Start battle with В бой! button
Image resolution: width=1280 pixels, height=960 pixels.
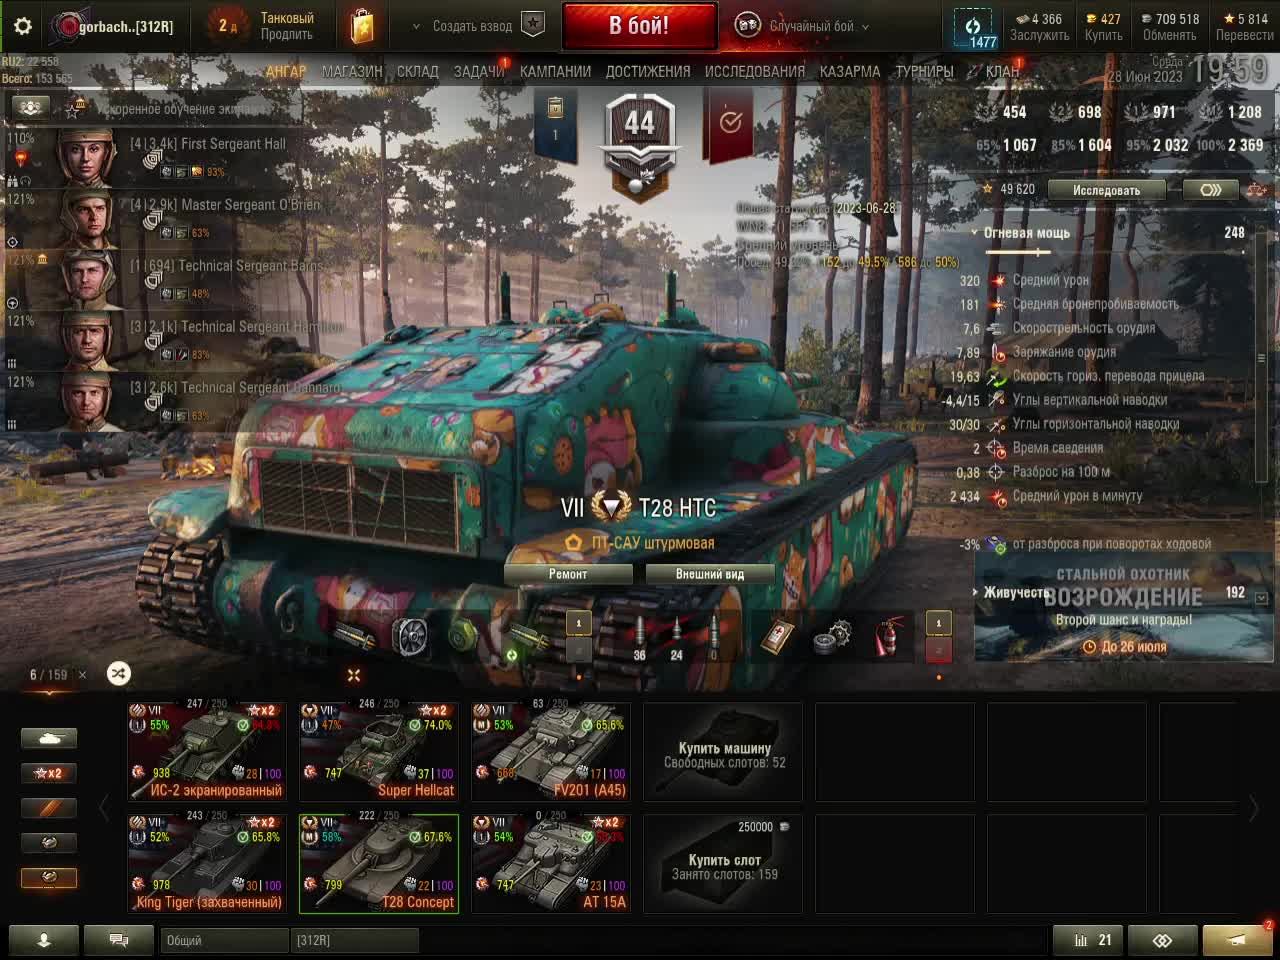pyautogui.click(x=639, y=26)
